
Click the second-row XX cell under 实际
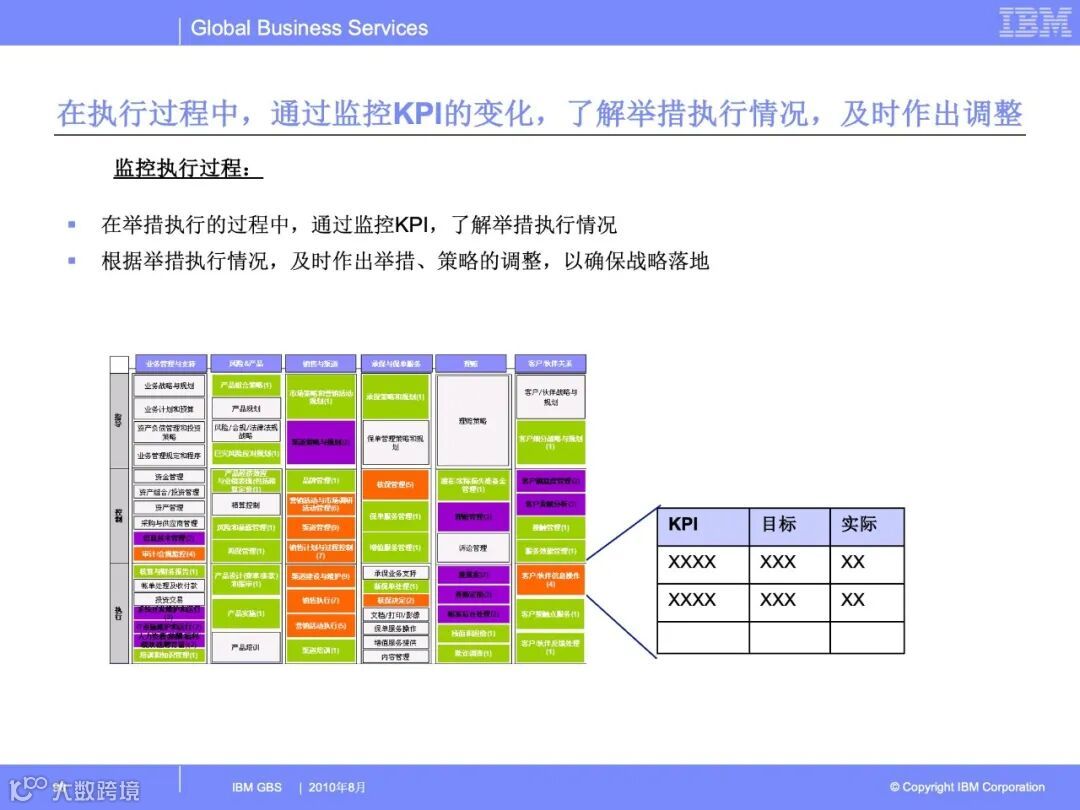(867, 603)
